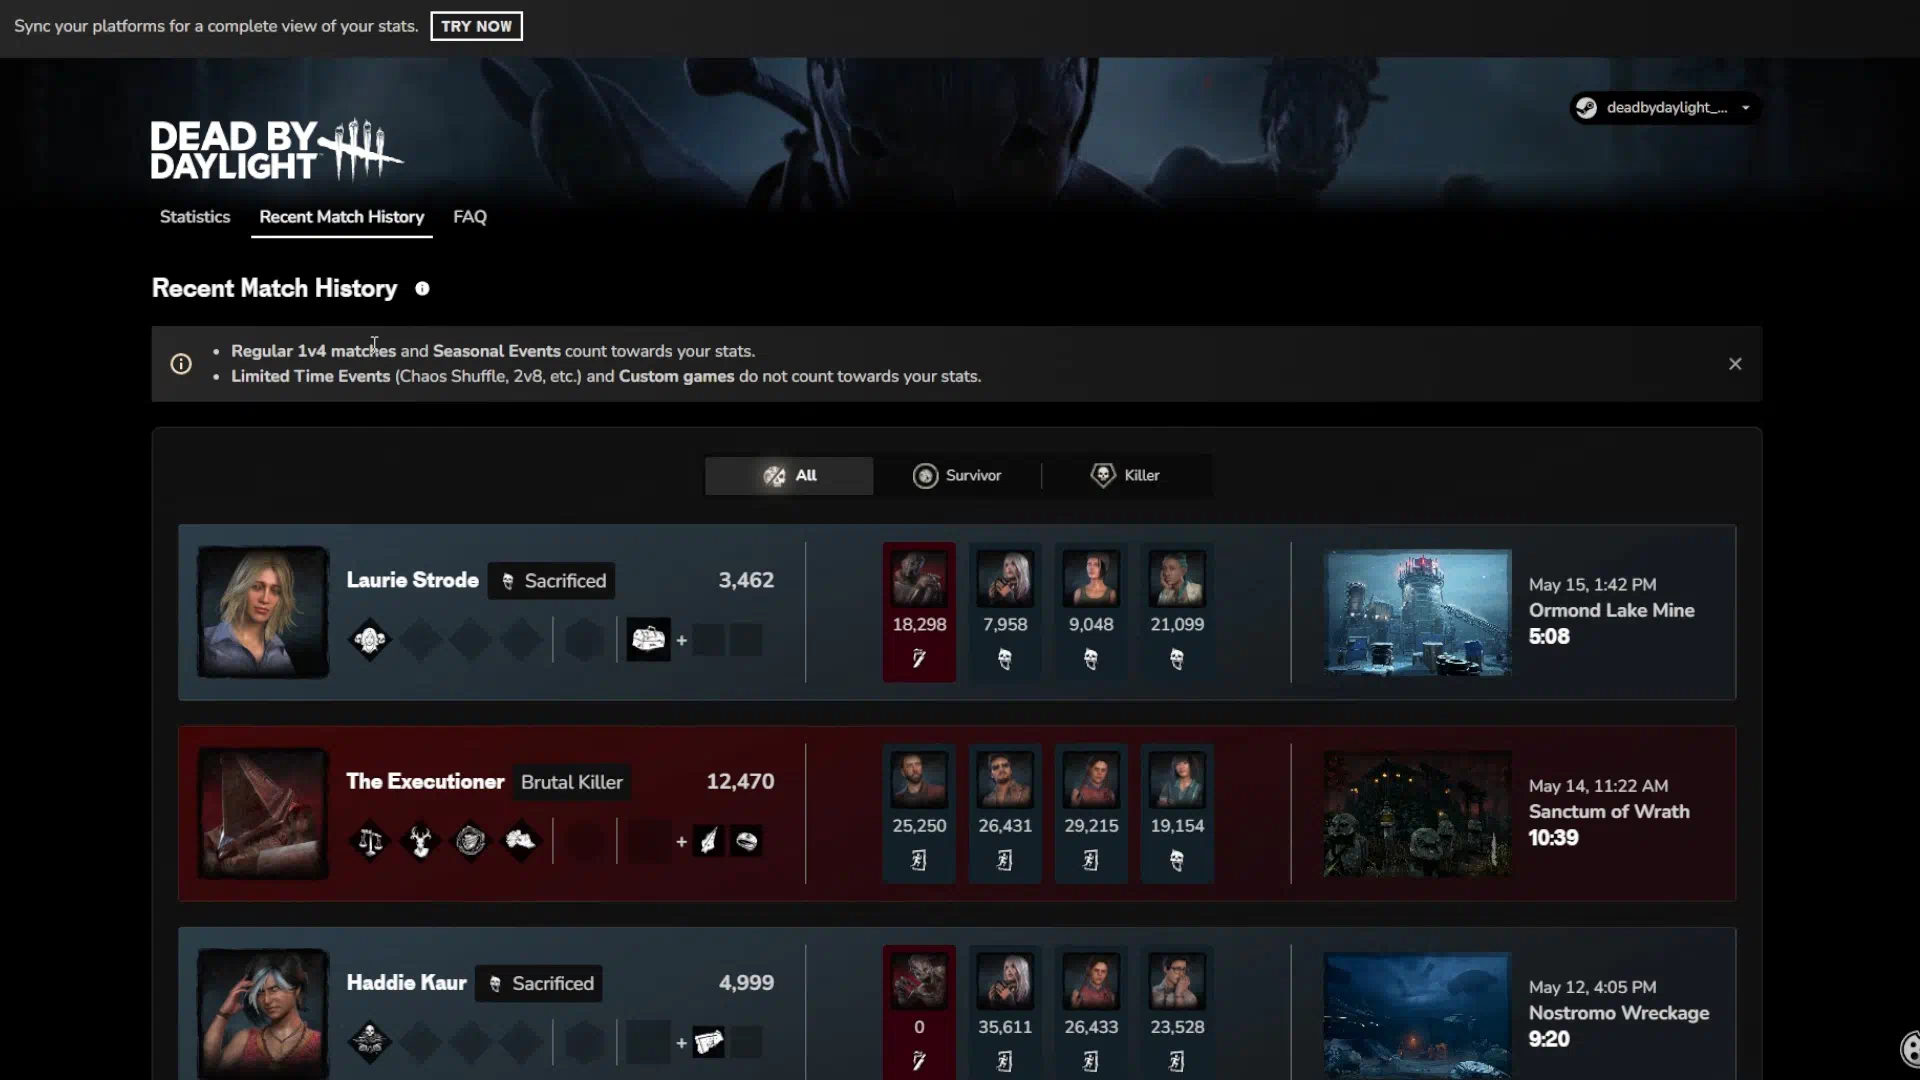Click the sacrificed skull icon under 9,048
1920x1080 pixels.
pos(1091,659)
